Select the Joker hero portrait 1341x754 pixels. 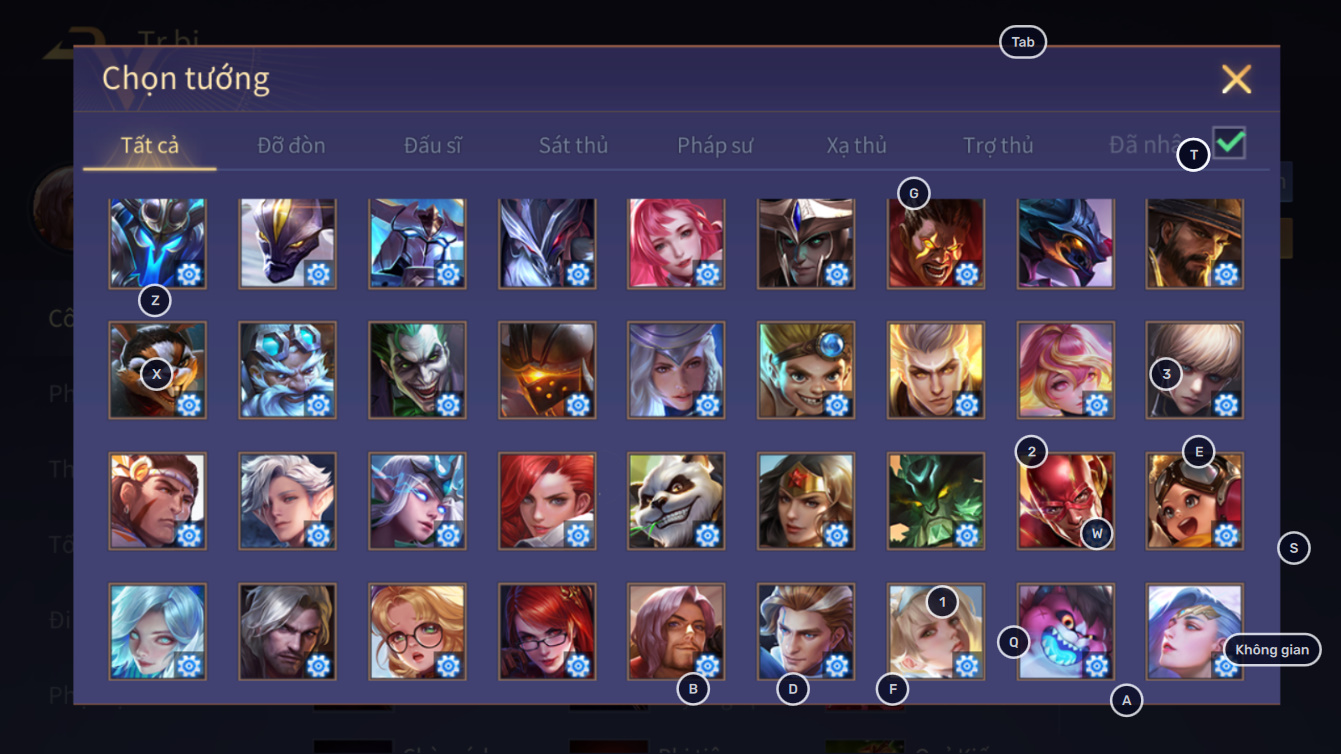pos(417,370)
